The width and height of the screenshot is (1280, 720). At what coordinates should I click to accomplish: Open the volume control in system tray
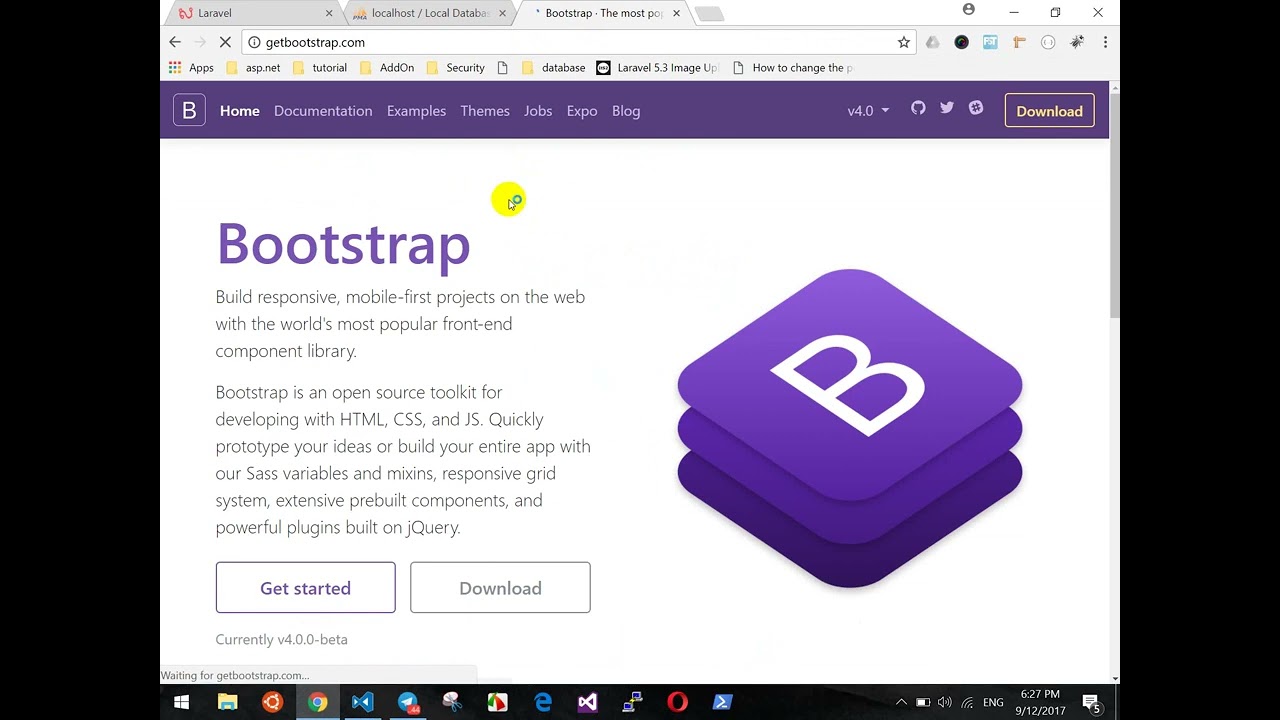coord(945,703)
